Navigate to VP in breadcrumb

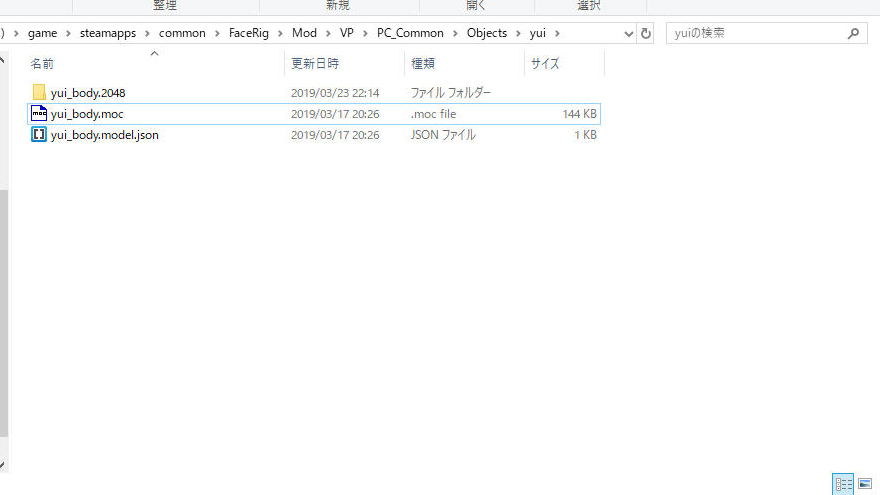[x=346, y=33]
